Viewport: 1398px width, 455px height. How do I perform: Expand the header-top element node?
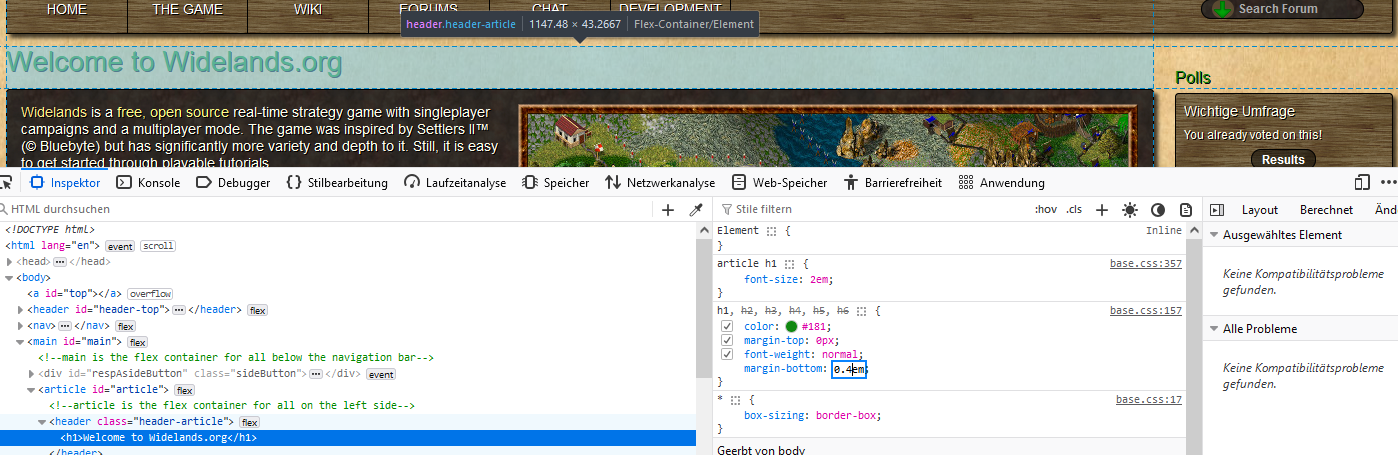(x=20, y=310)
